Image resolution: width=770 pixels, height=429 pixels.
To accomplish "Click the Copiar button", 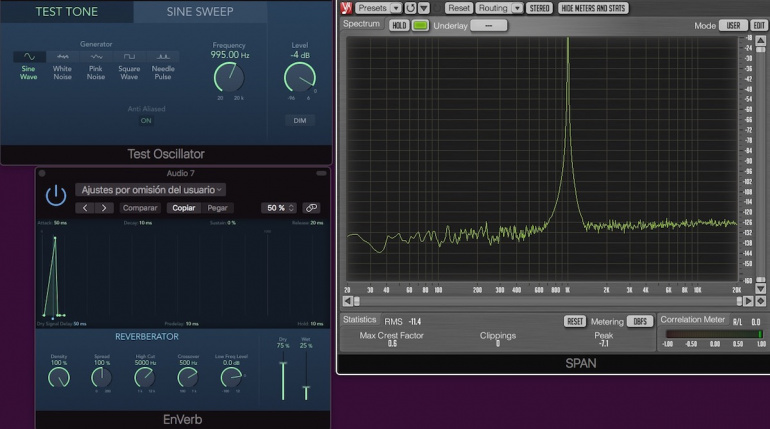I will coord(184,208).
